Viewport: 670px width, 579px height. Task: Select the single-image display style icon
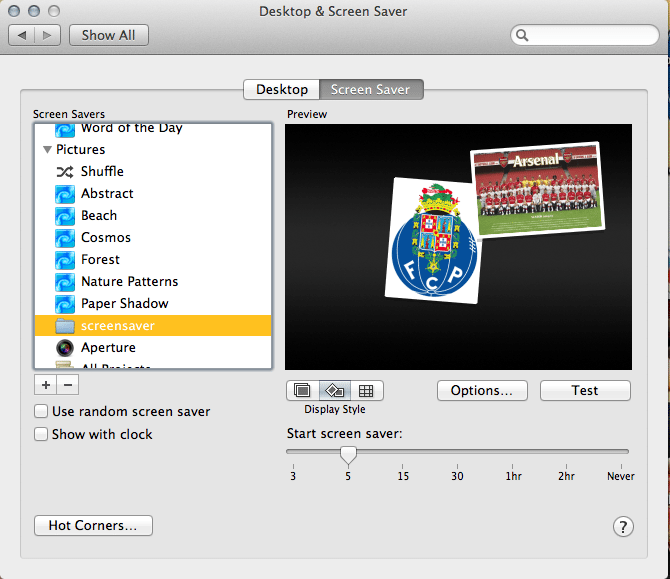point(303,390)
